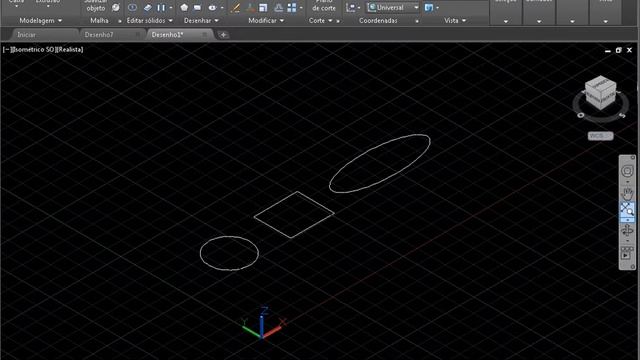Click viewport controls [-] label

point(6,49)
